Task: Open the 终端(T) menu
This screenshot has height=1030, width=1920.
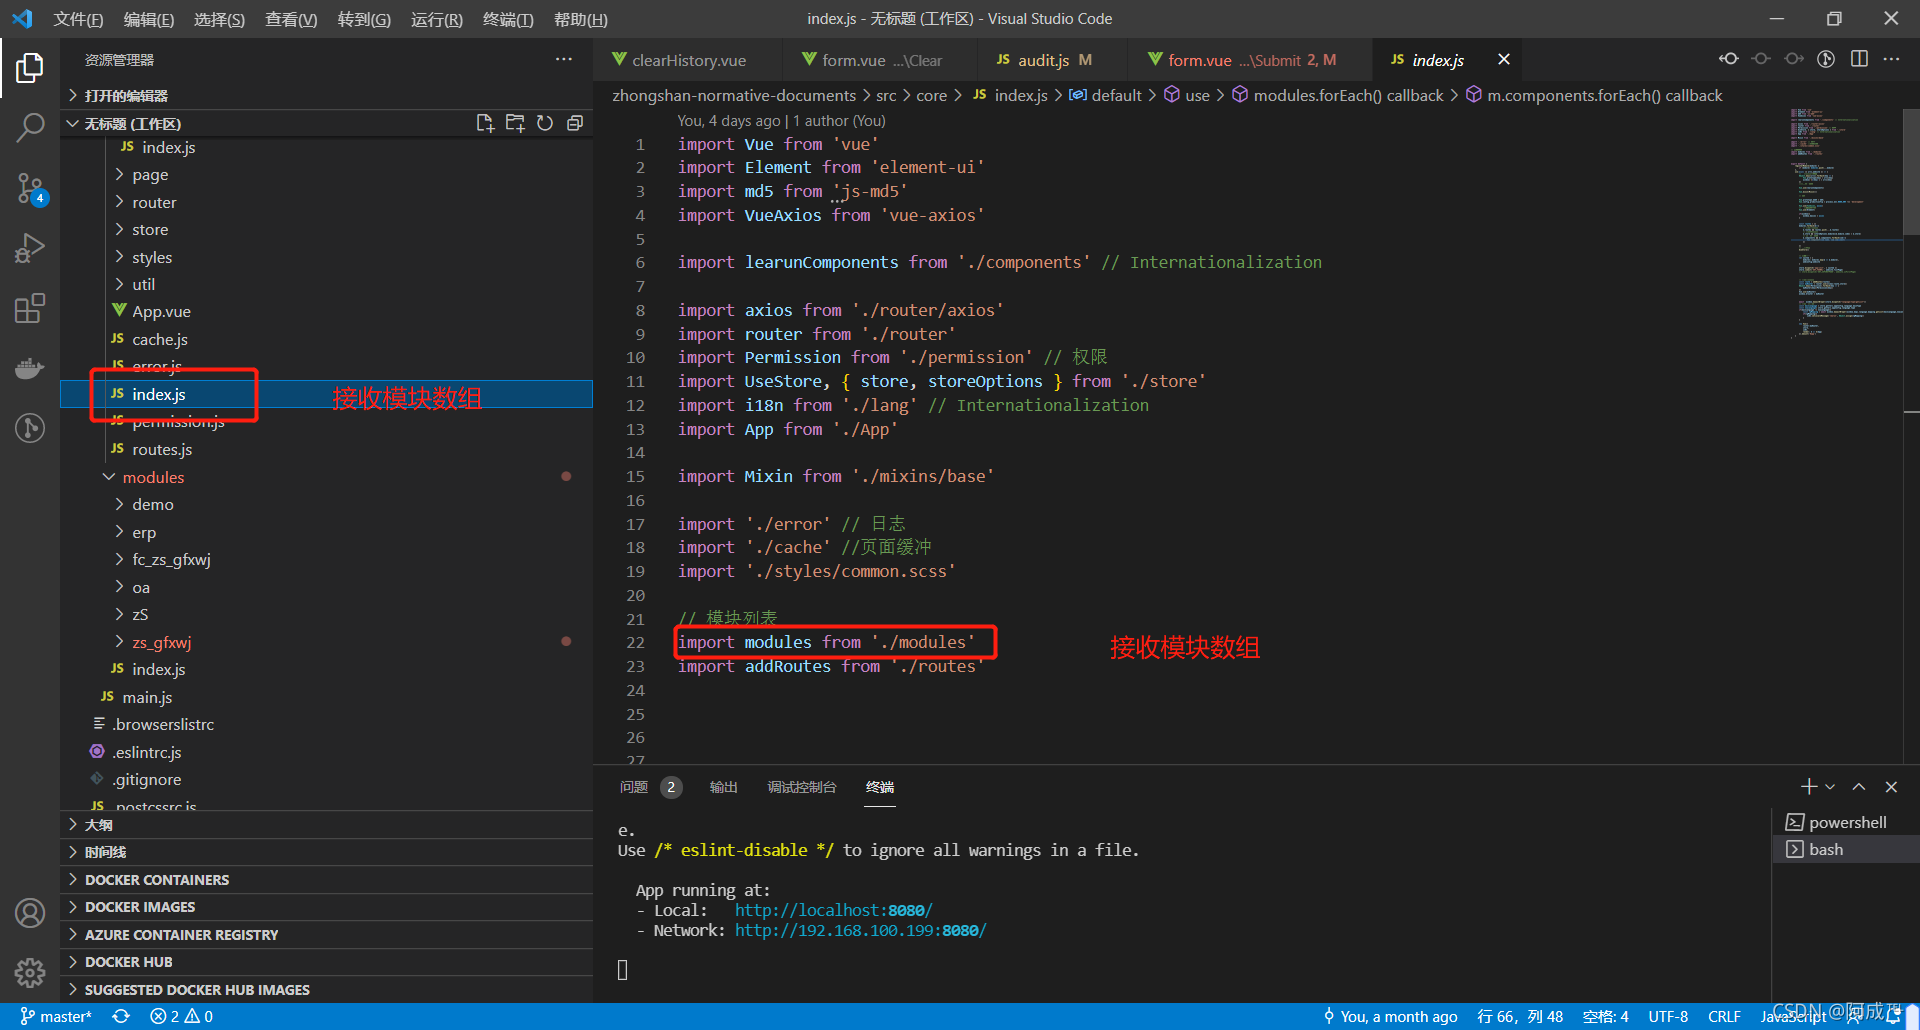Action: [508, 19]
